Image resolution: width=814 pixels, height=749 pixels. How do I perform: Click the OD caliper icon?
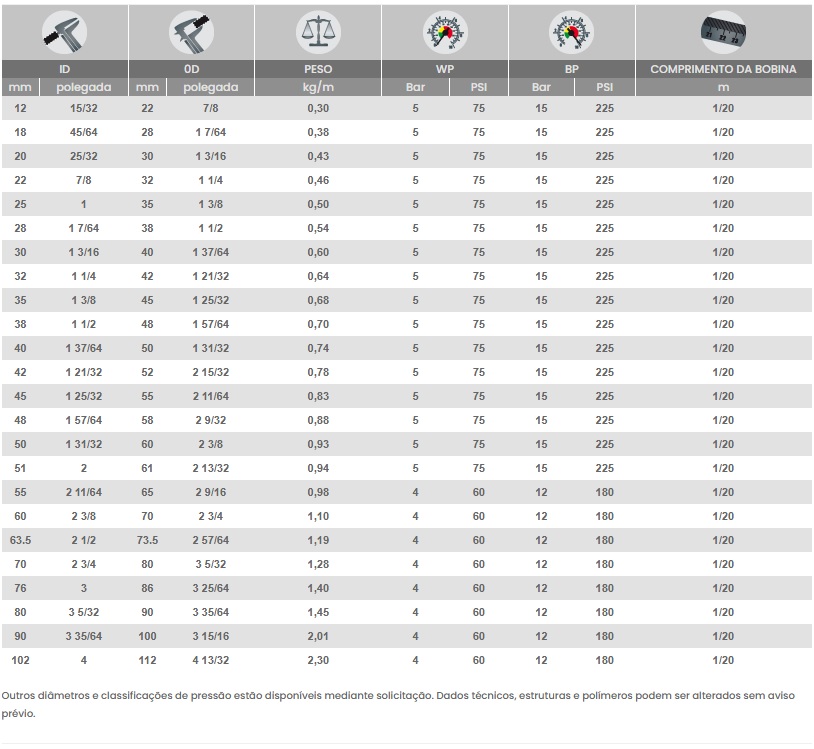tap(191, 32)
